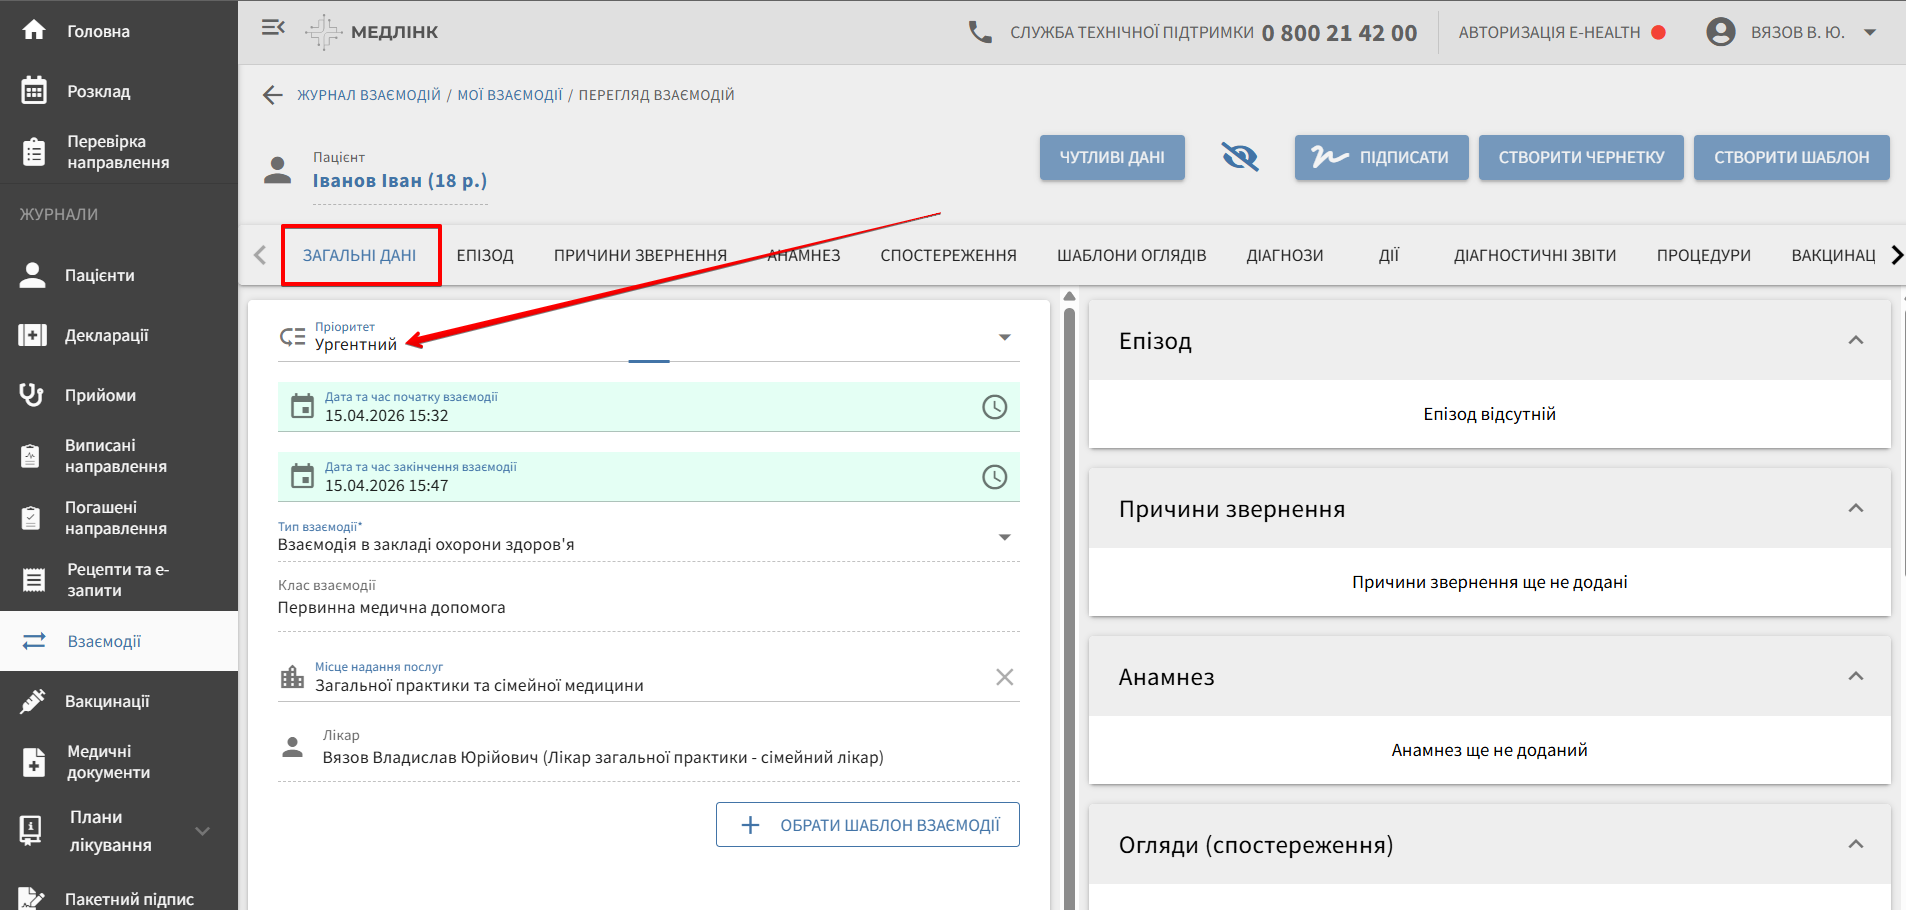Switch to the Діагнози tab
This screenshot has width=1906, height=910.
pyautogui.click(x=1284, y=255)
